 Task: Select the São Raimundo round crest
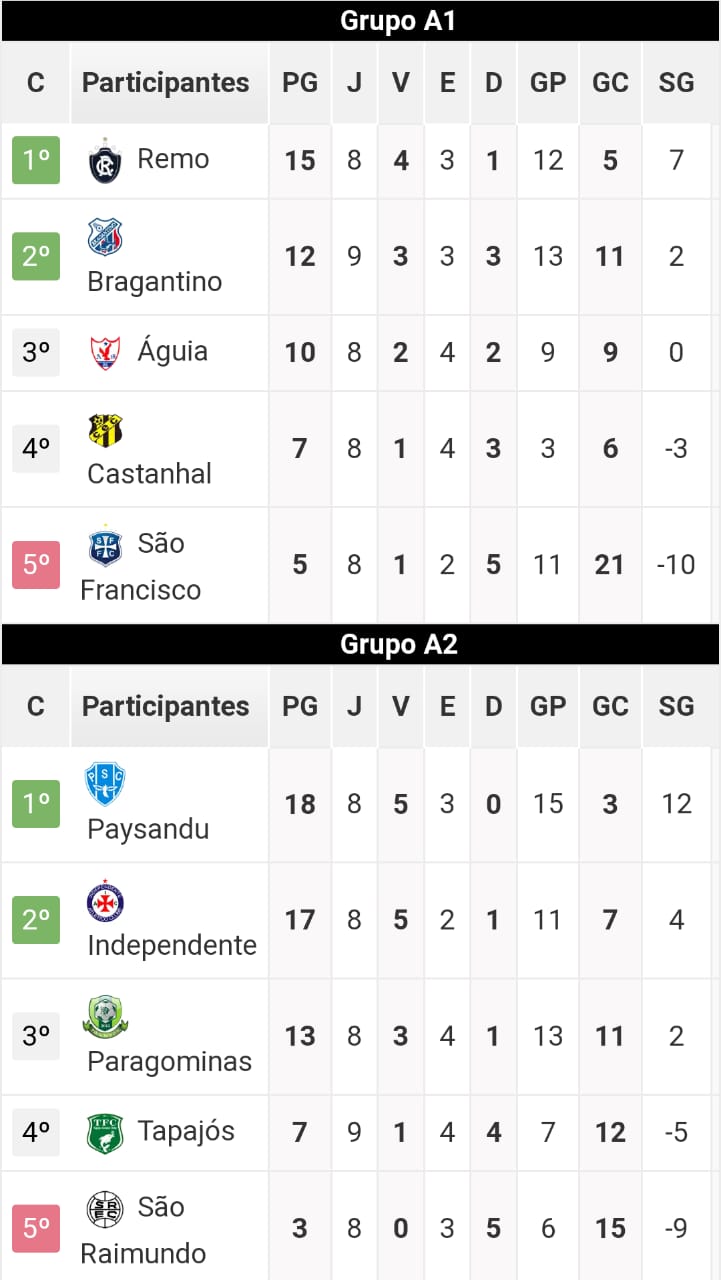tap(105, 1209)
